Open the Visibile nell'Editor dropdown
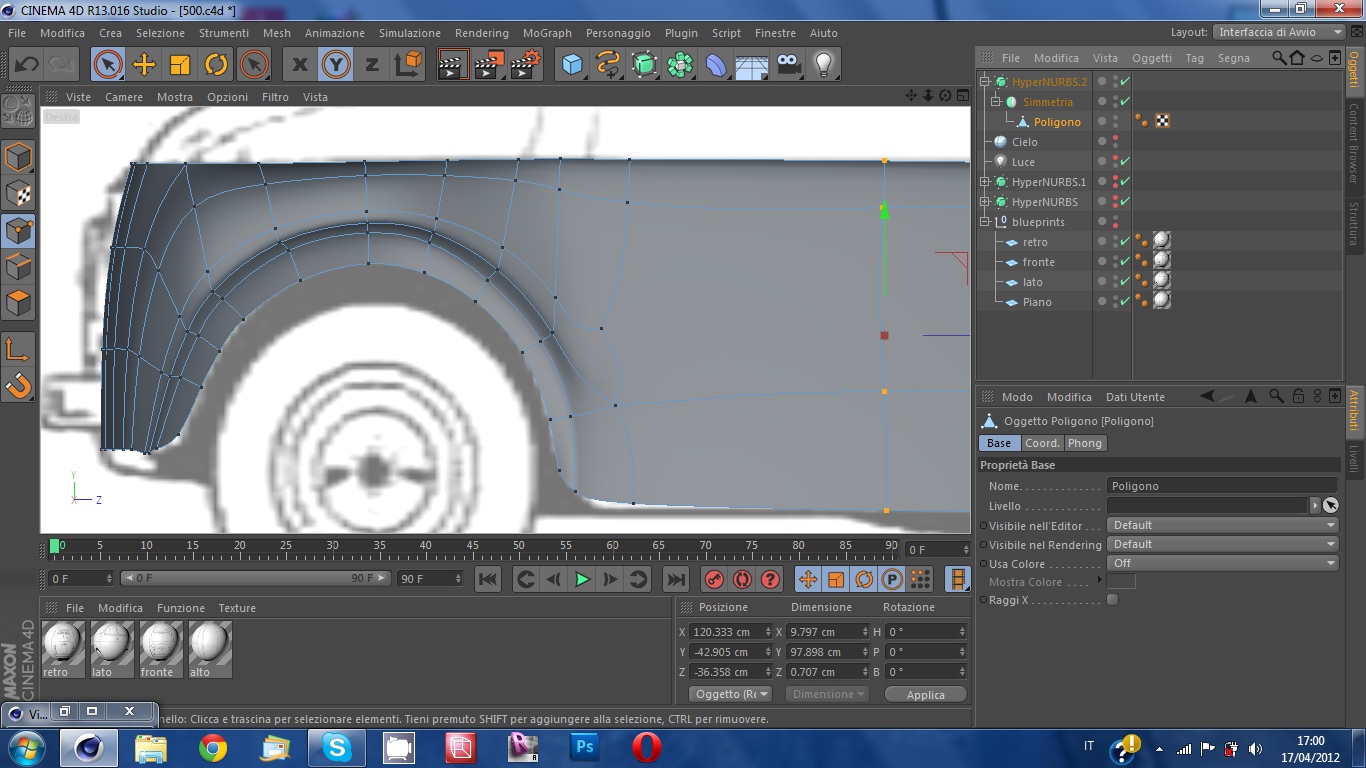 click(1222, 525)
